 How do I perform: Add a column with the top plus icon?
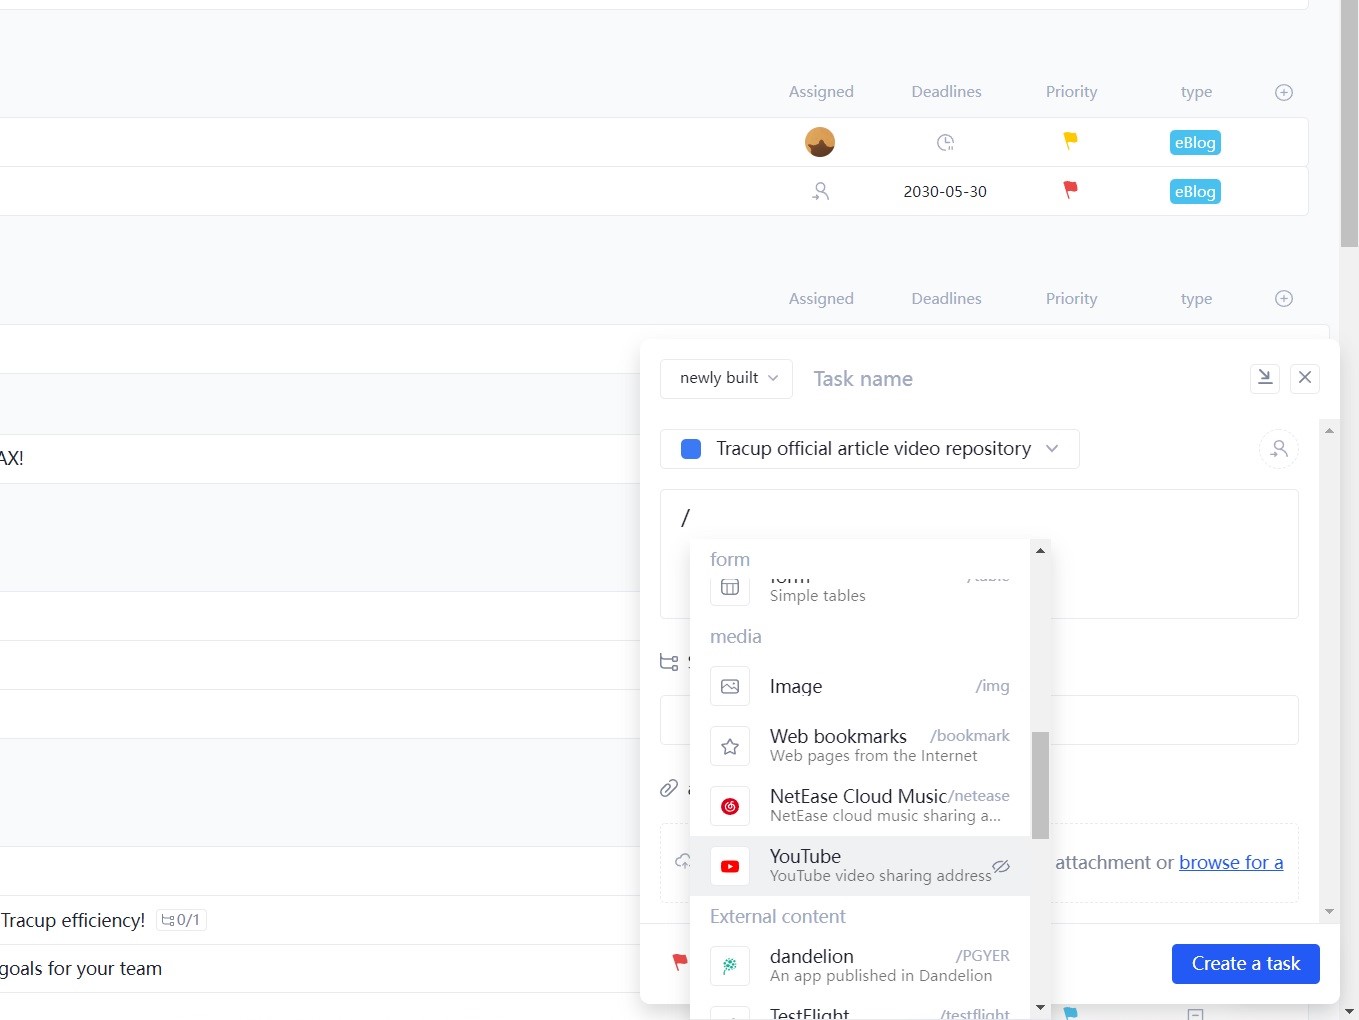[1284, 92]
